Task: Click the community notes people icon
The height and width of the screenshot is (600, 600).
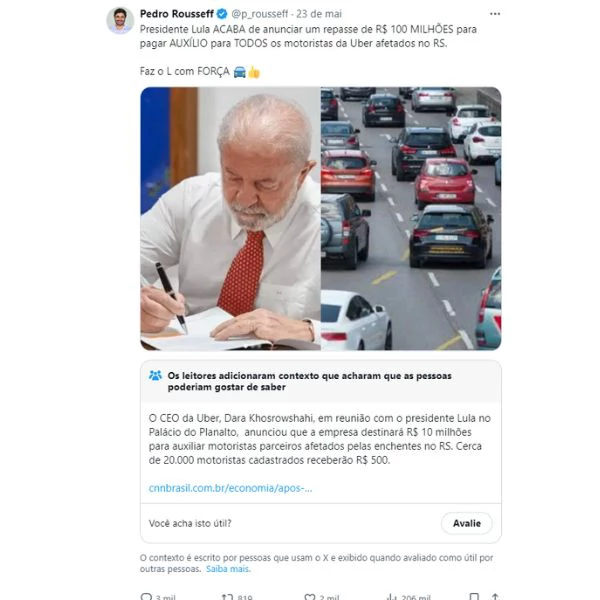Action: click(155, 376)
